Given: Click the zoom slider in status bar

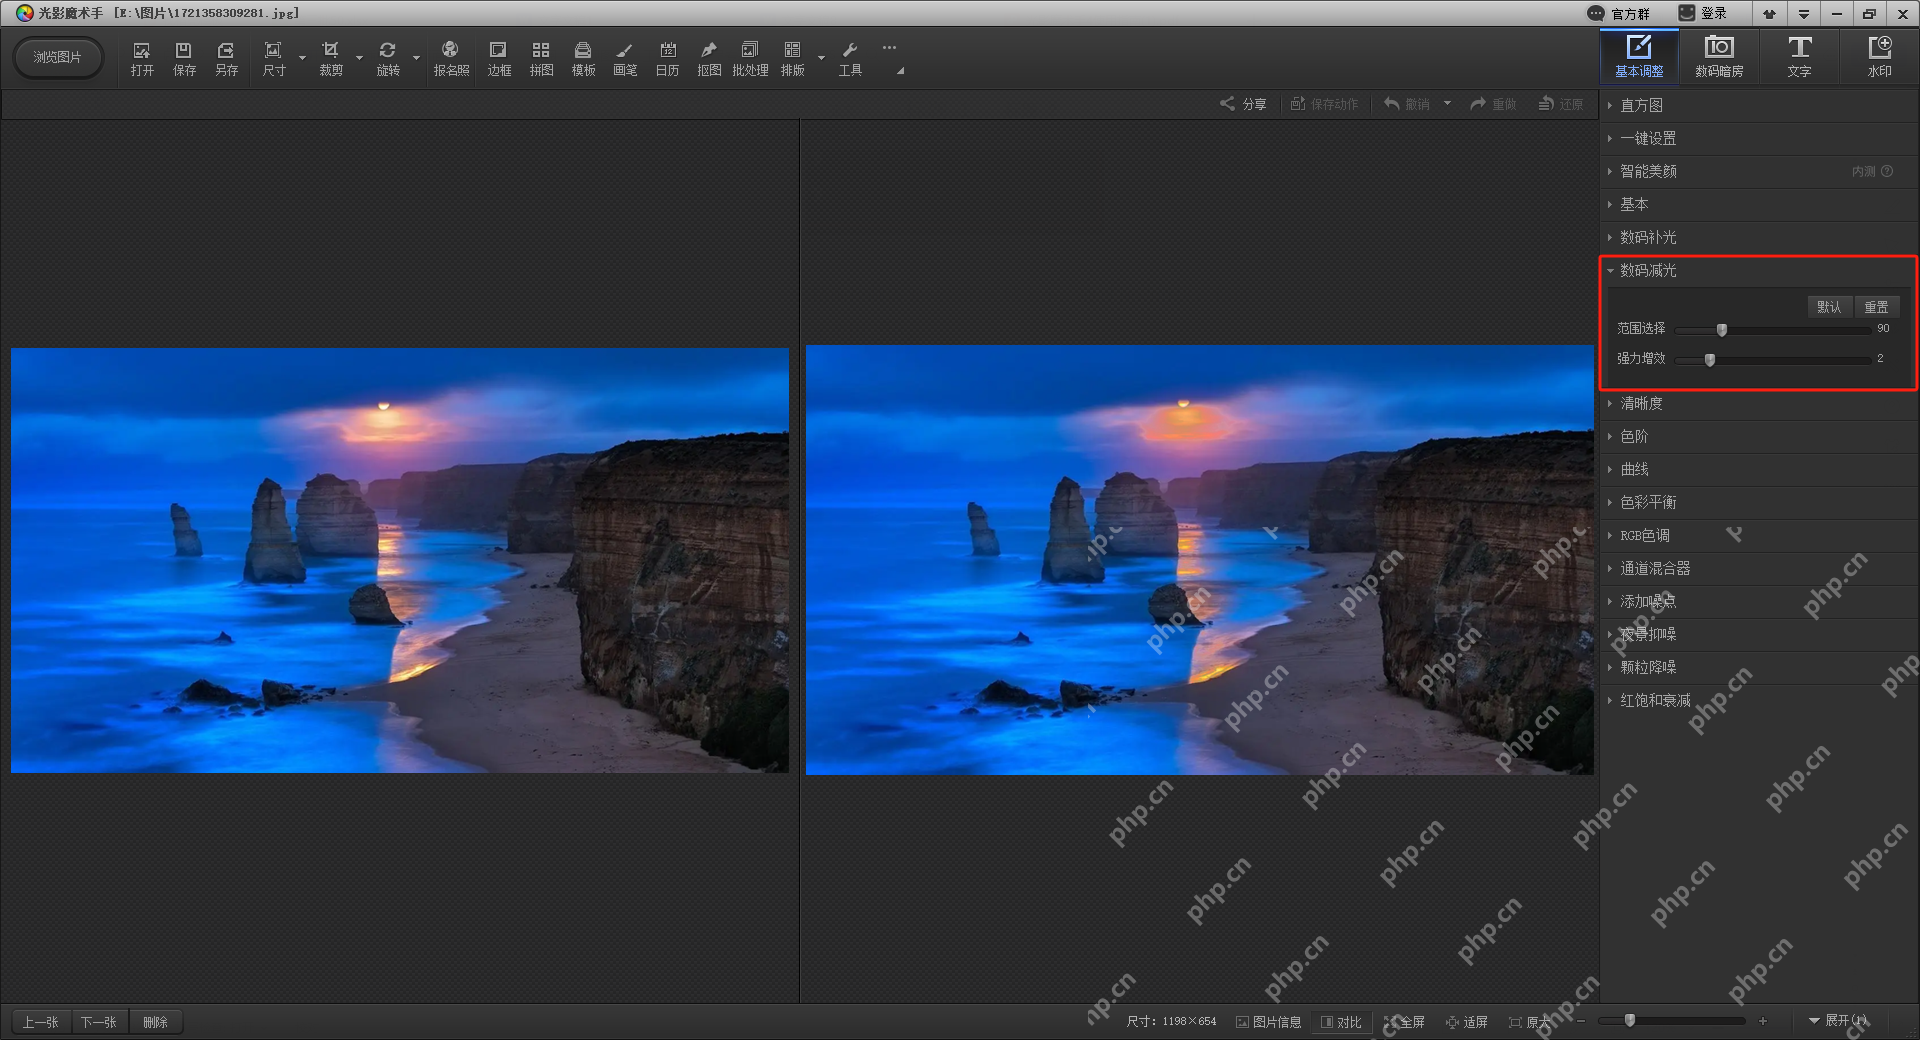Looking at the screenshot, I should click(x=1671, y=1021).
